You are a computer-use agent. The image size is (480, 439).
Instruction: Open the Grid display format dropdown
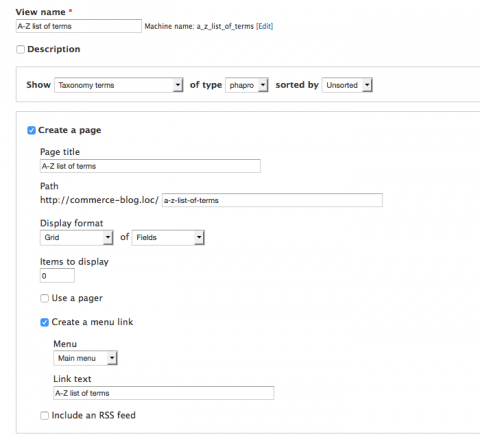coord(77,238)
